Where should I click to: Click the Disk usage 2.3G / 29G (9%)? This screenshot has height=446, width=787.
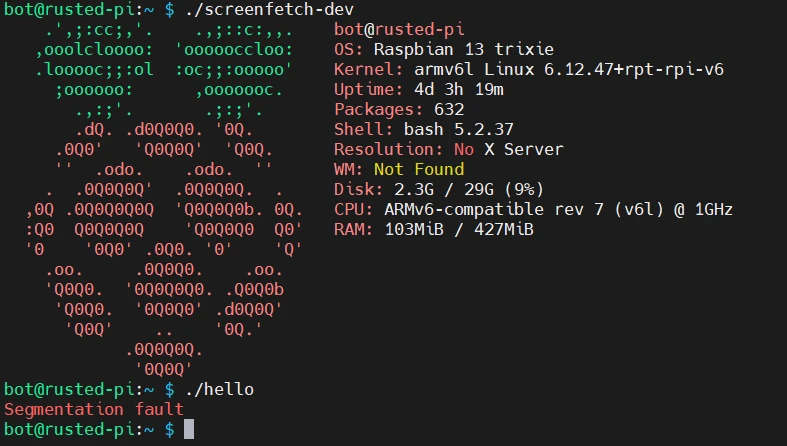click(469, 190)
